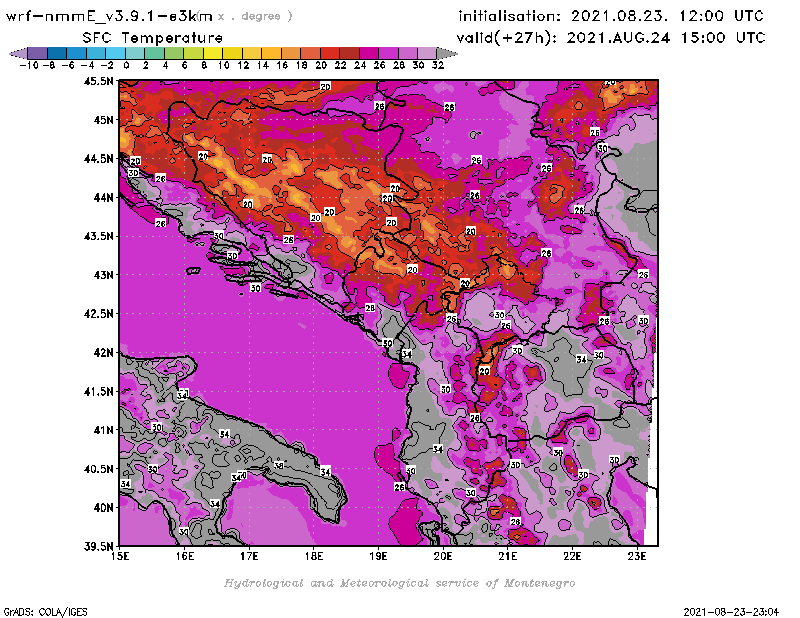Click the 45N latitude axis label
Image resolution: width=800 pixels, height=618 pixels.
pos(103,120)
